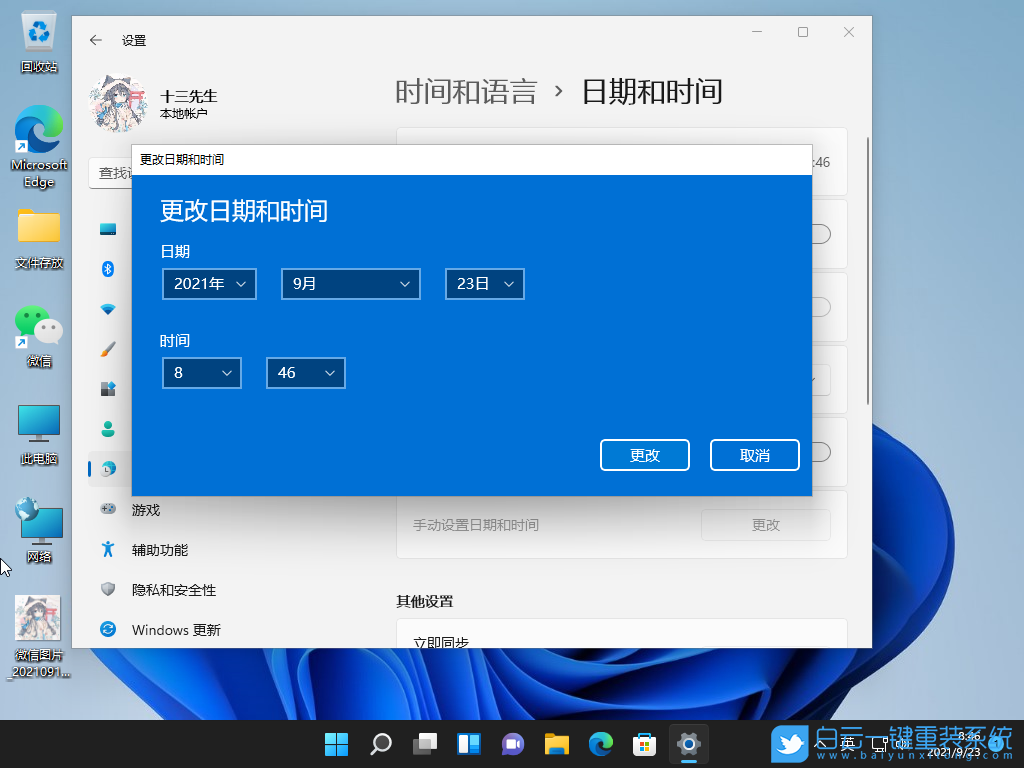Launch Microsoft Edge from the taskbar
Viewport: 1024px width, 768px height.
600,744
